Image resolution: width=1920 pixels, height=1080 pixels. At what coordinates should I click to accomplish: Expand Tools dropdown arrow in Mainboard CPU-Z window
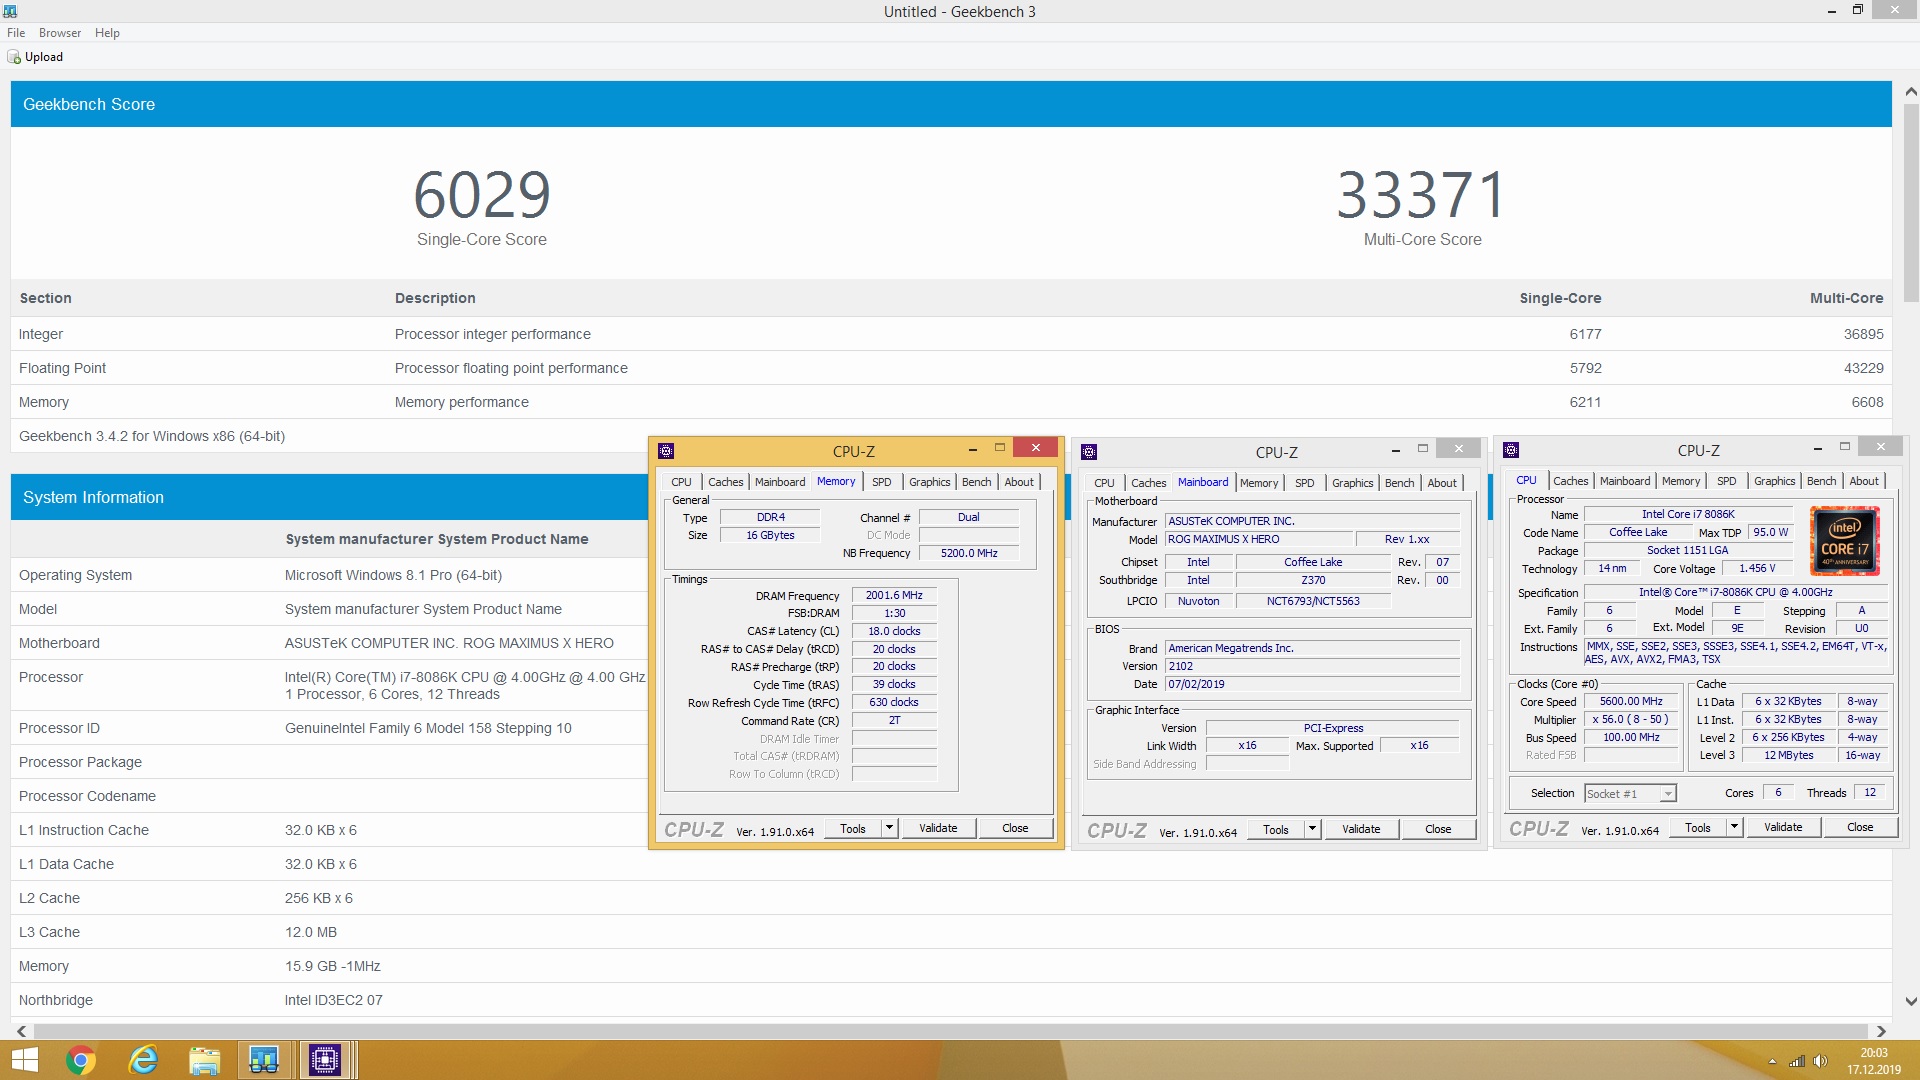click(1312, 829)
